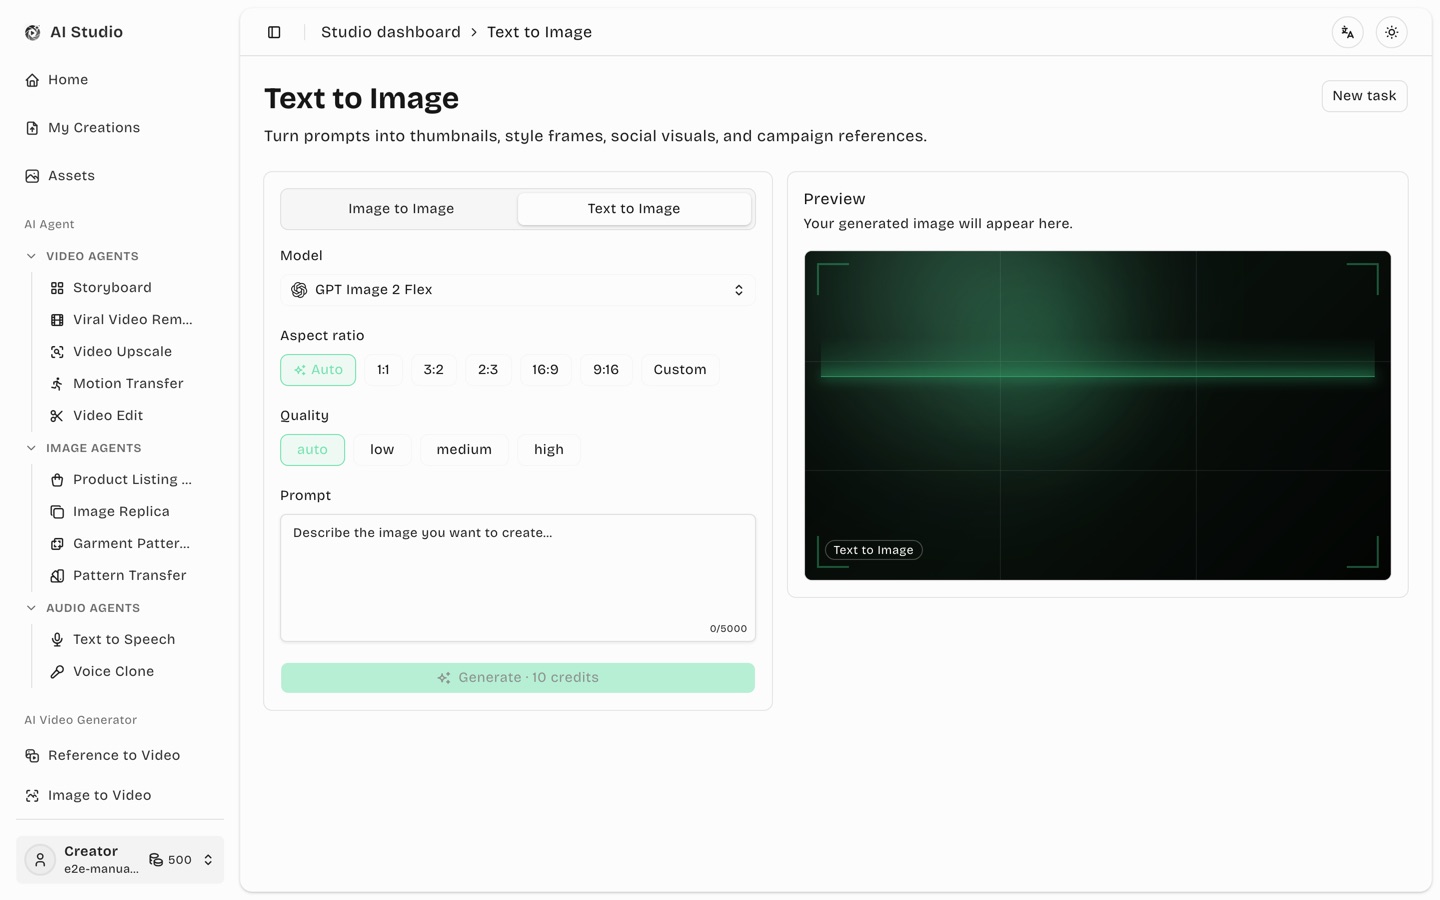This screenshot has height=900, width=1440.
Task: Set quality to high
Action: coord(549,450)
